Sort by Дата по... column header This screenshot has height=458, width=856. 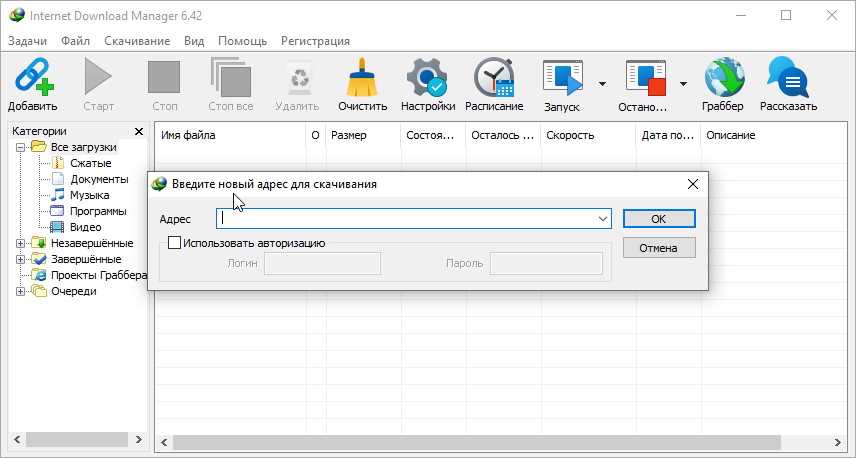click(668, 135)
